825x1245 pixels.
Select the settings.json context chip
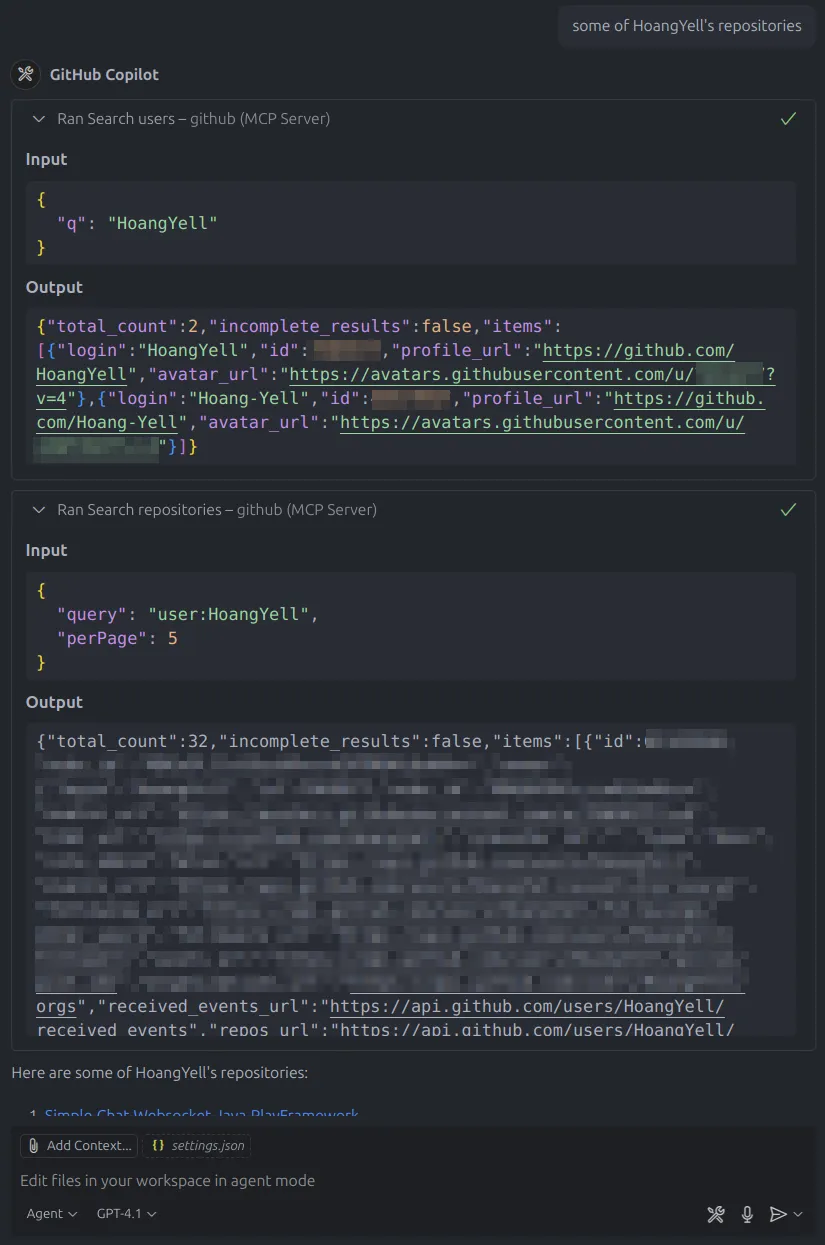[x=196, y=1145]
